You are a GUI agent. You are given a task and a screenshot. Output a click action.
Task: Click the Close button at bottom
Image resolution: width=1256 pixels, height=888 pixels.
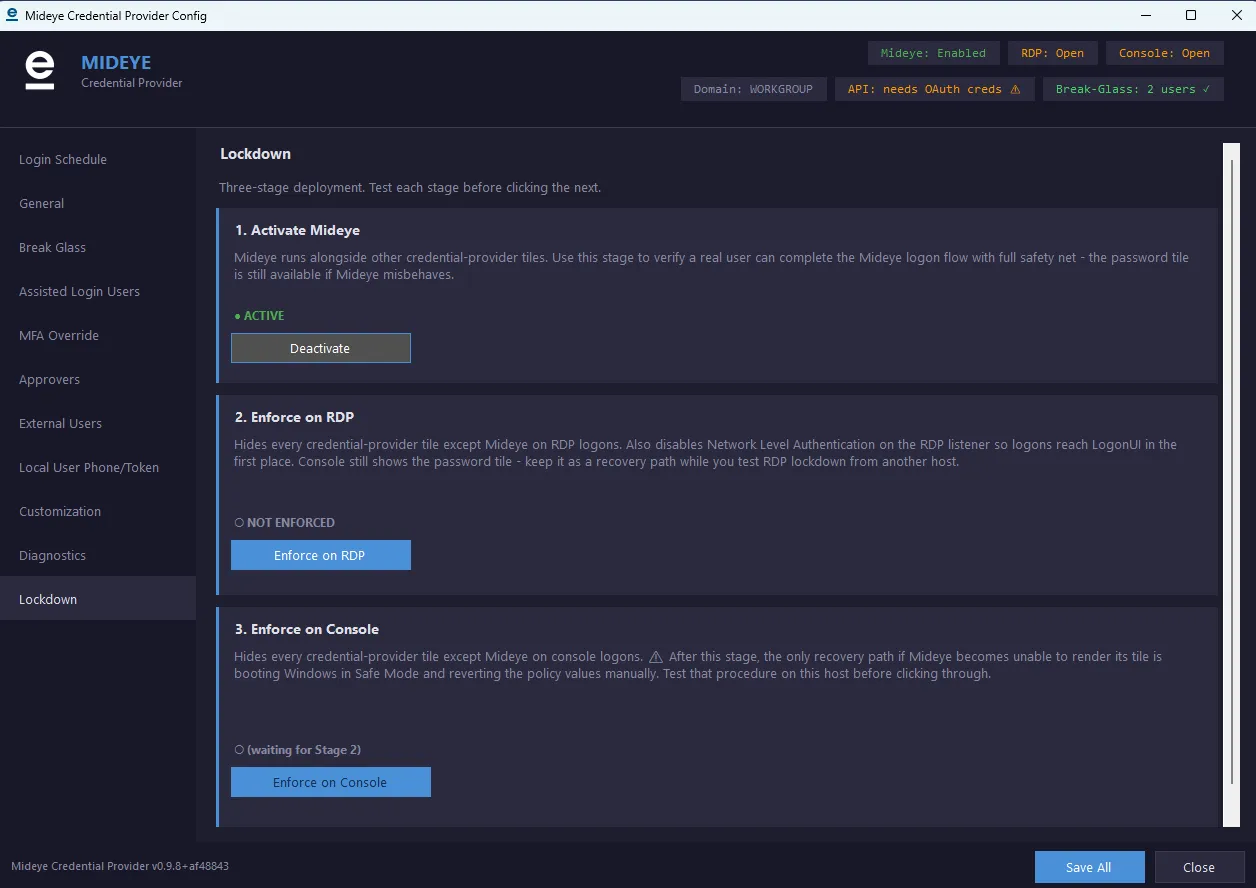click(1198, 867)
